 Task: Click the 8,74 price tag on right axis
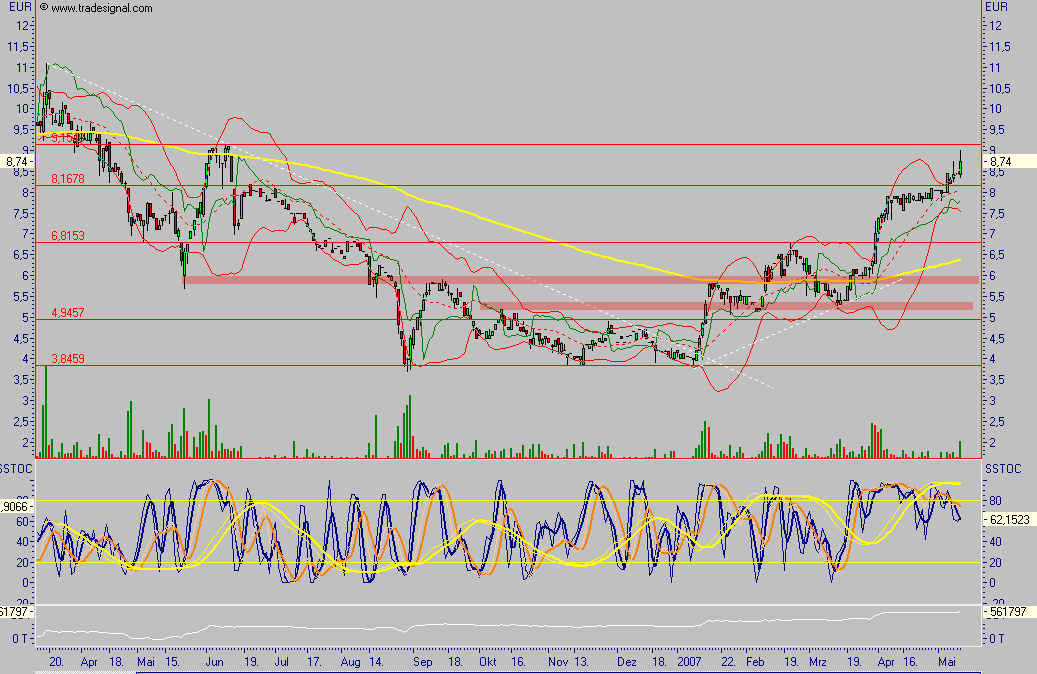[x=1001, y=161]
